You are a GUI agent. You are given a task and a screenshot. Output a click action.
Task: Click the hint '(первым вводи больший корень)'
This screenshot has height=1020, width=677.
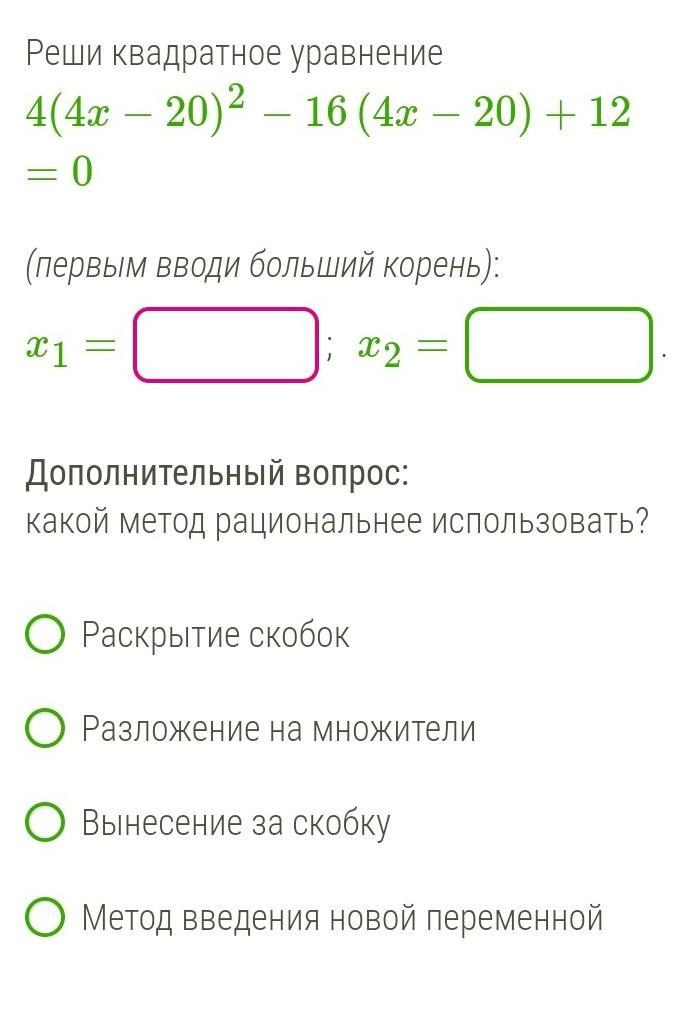click(262, 265)
